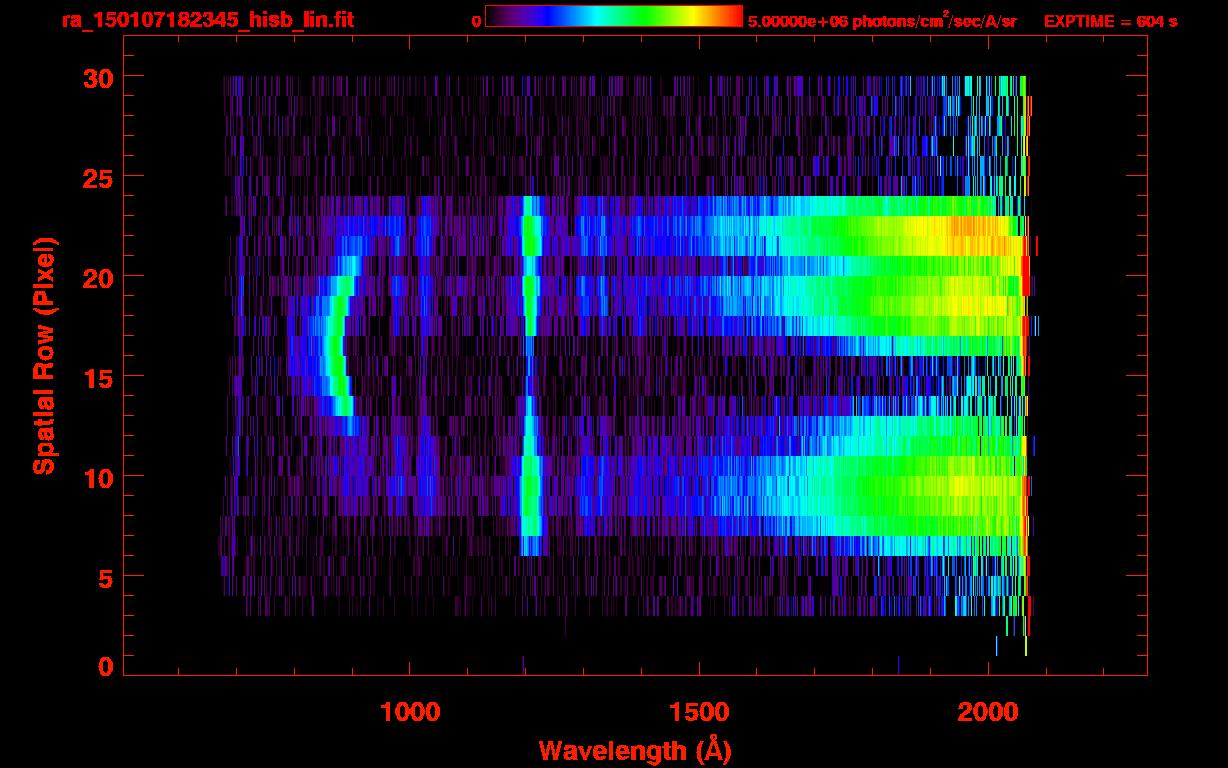The height and width of the screenshot is (768, 1228).
Task: Click the file name title ra_150107182345_hisb_lin.fit
Action: (207, 20)
